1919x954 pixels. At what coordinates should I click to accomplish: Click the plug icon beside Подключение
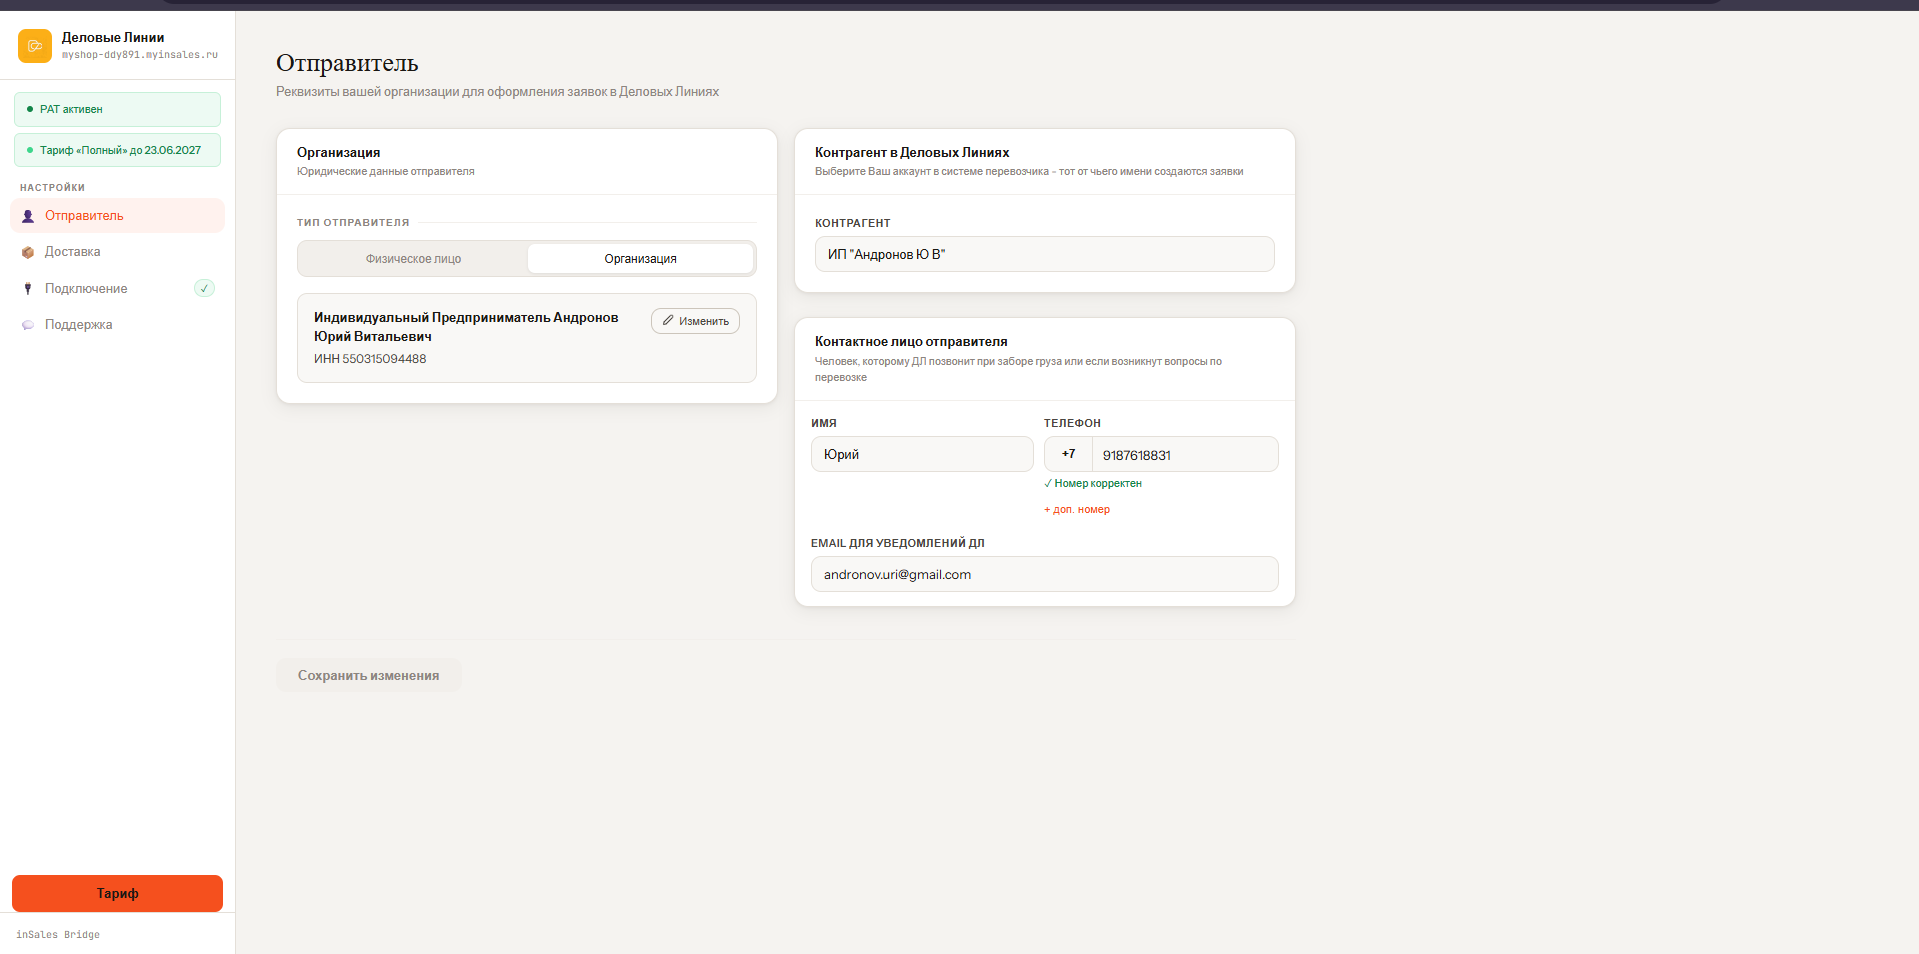tap(28, 289)
